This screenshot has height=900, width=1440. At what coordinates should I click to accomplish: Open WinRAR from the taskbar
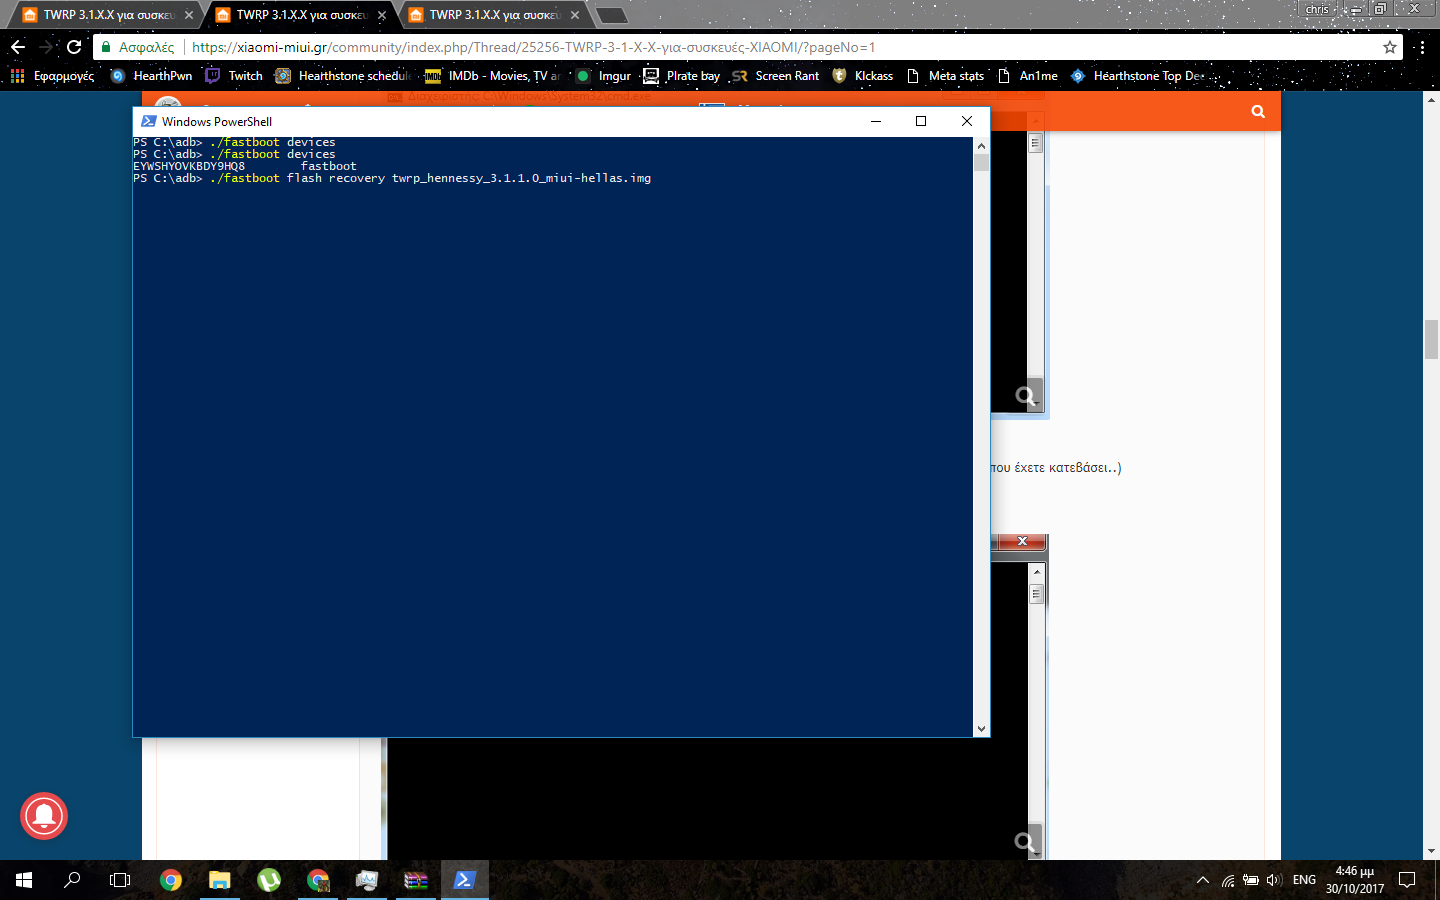(416, 880)
